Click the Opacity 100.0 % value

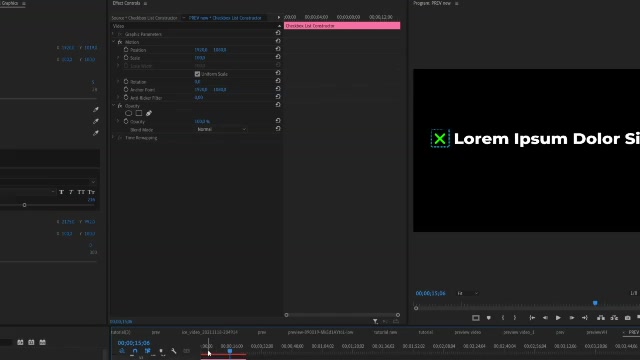(202, 122)
